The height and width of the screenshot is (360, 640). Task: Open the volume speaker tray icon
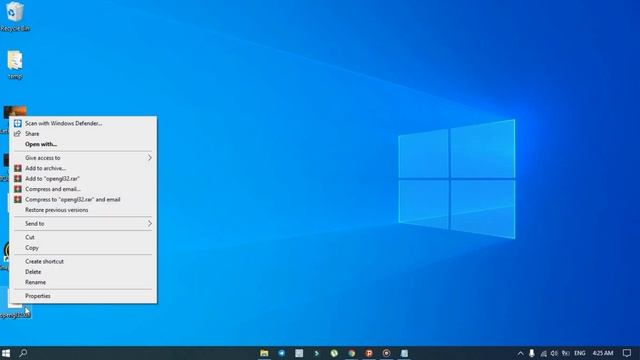click(x=554, y=353)
